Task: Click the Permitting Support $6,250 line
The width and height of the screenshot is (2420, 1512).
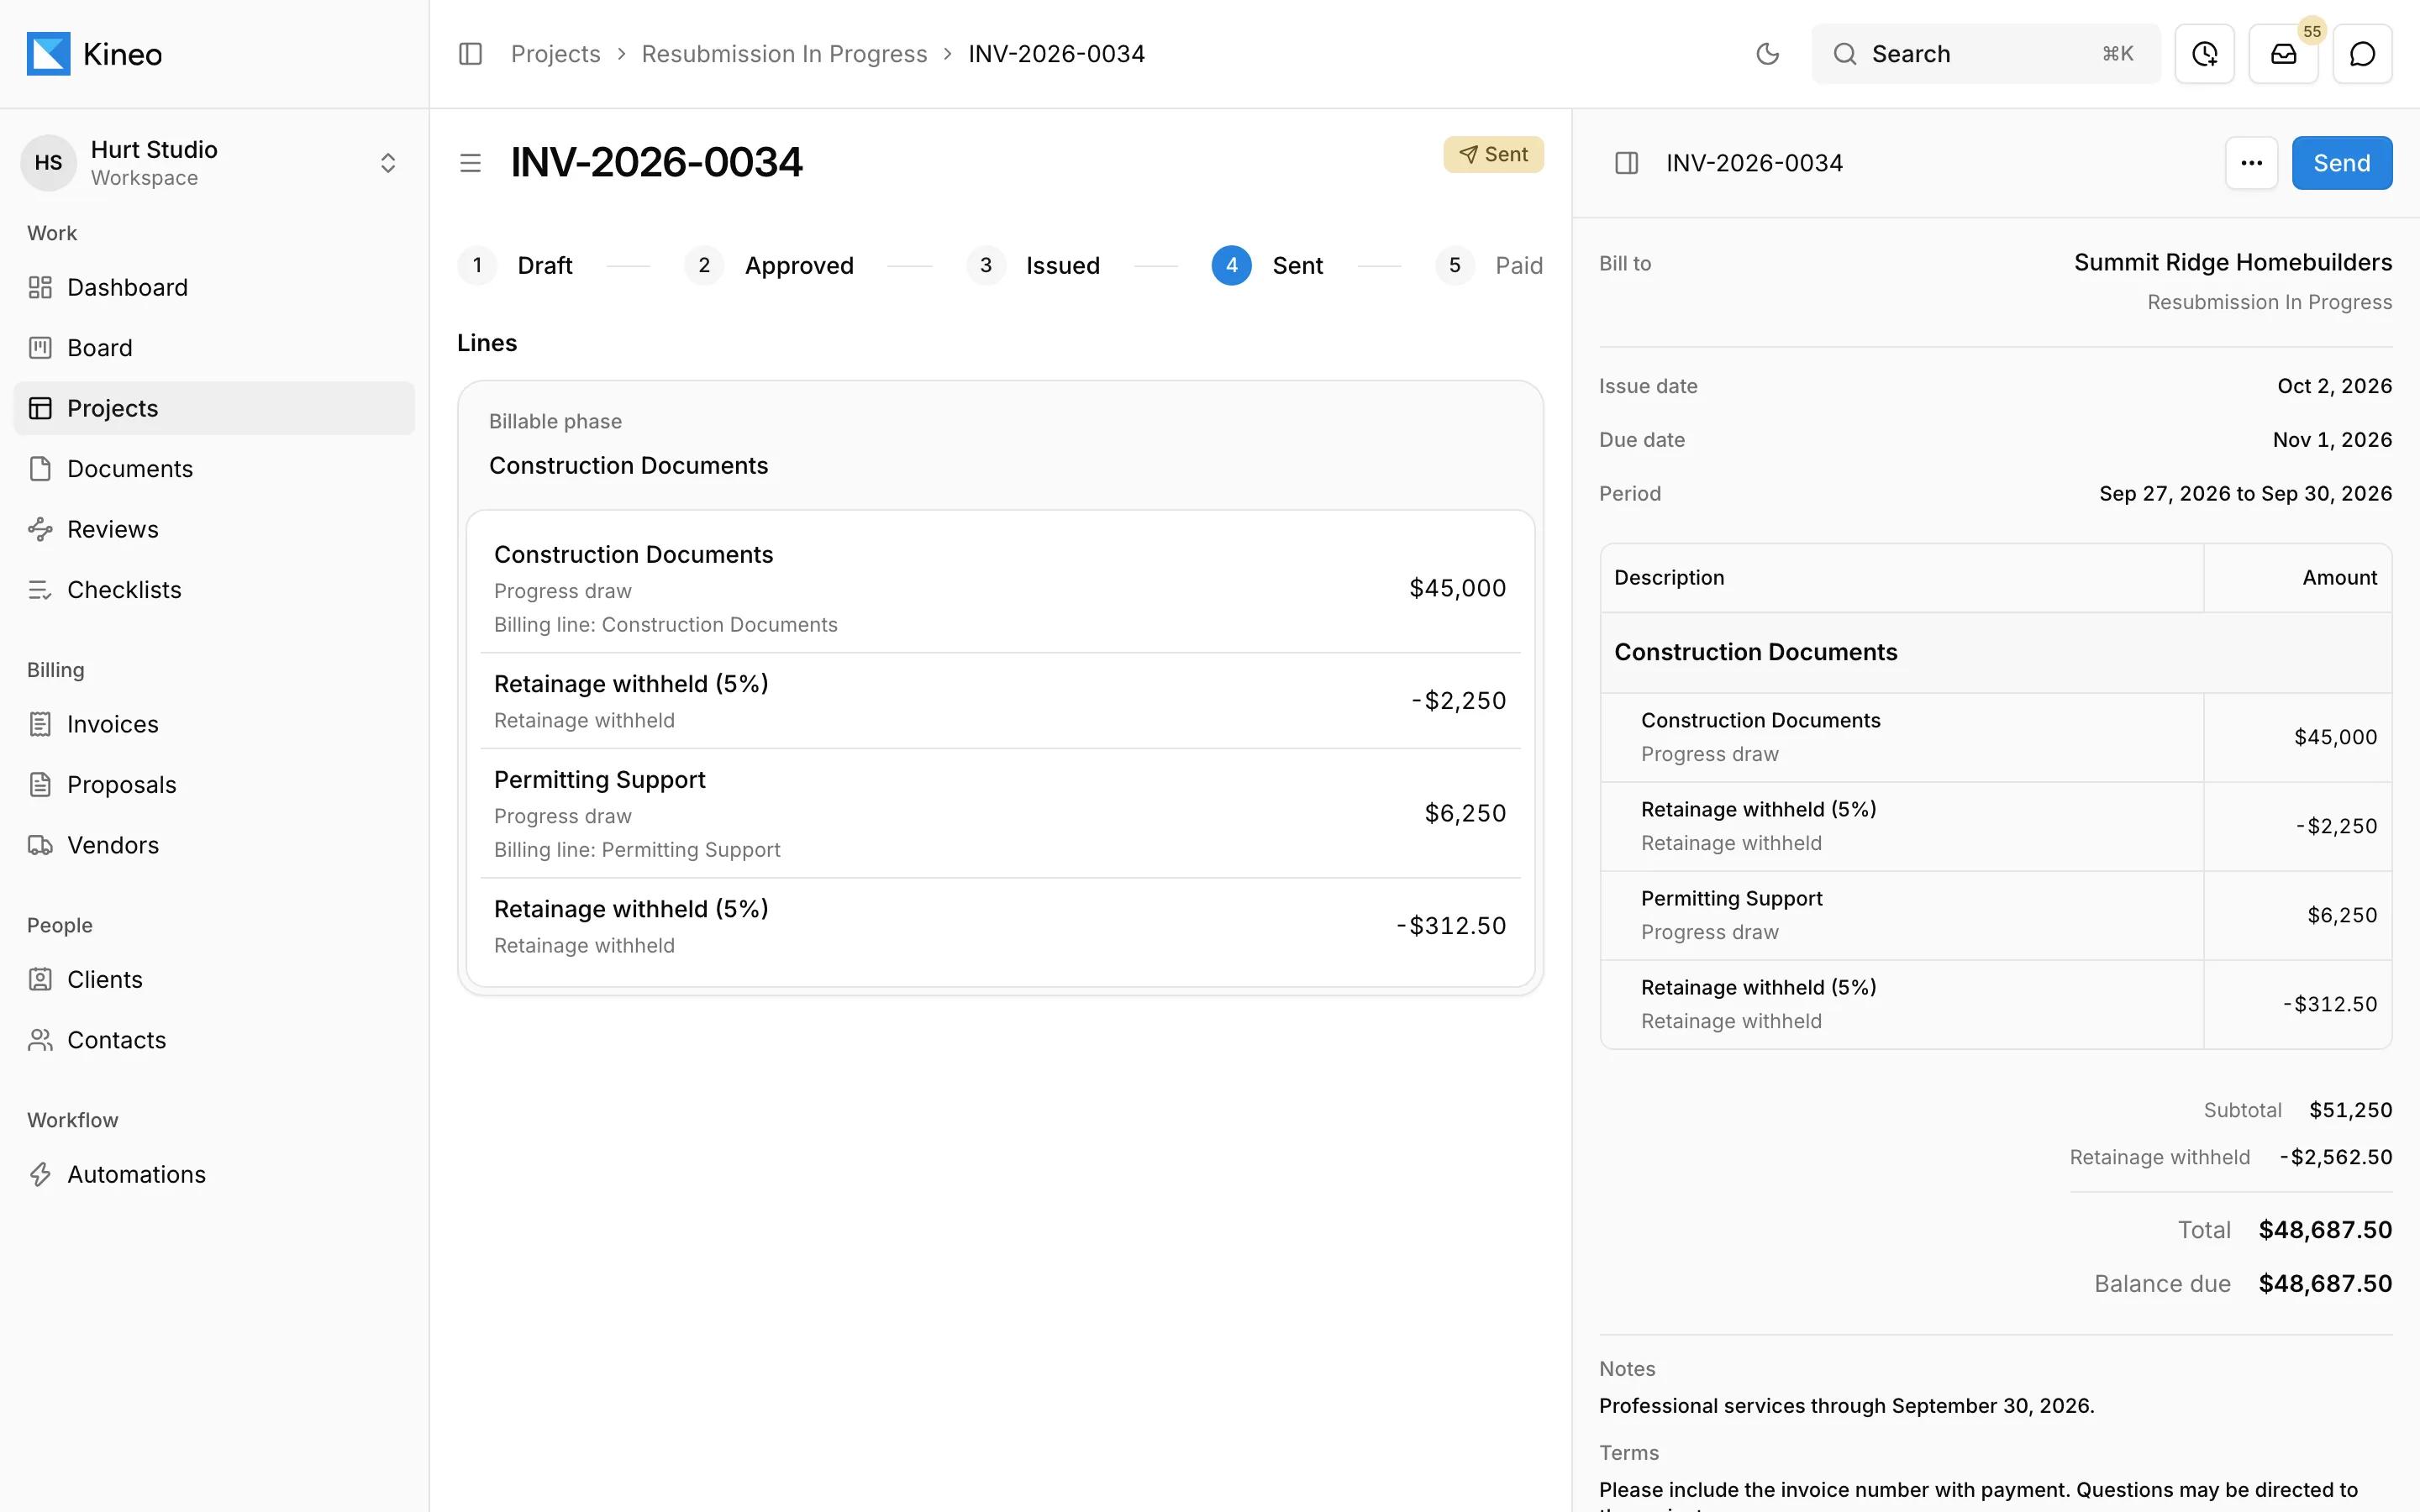Action: click(1000, 814)
